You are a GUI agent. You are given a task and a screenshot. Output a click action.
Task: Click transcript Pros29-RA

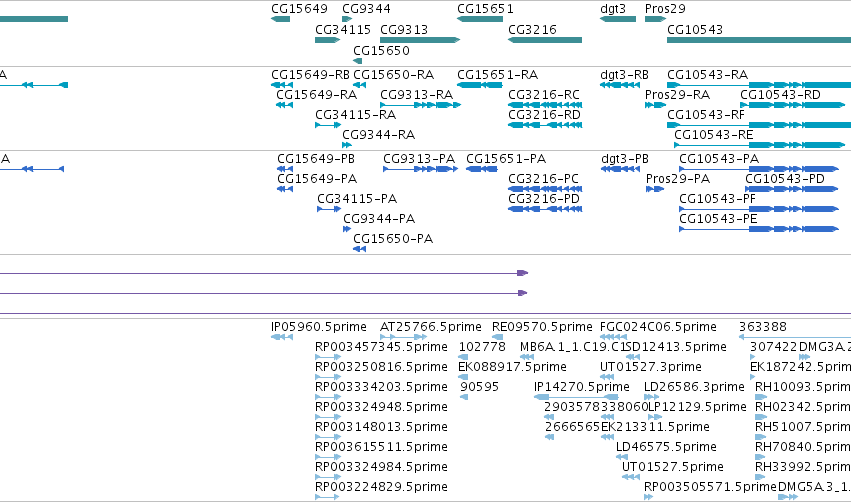click(655, 105)
